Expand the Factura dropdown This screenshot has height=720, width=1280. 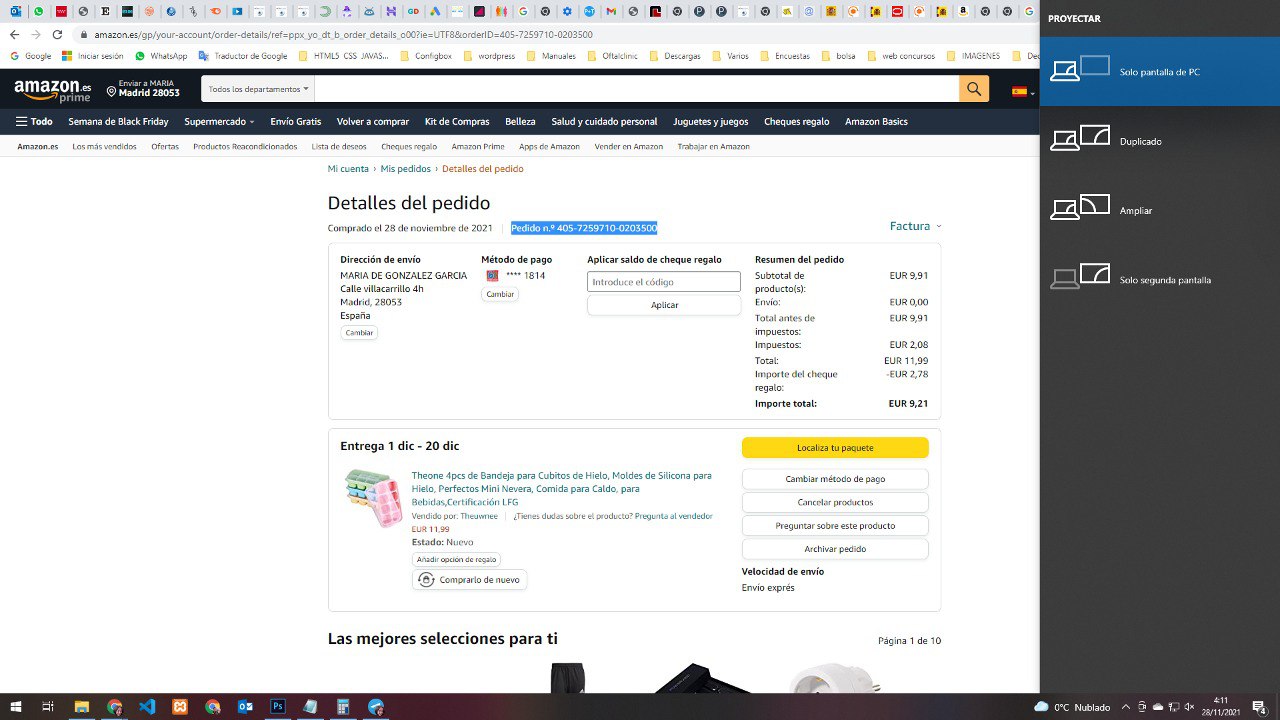click(x=915, y=227)
